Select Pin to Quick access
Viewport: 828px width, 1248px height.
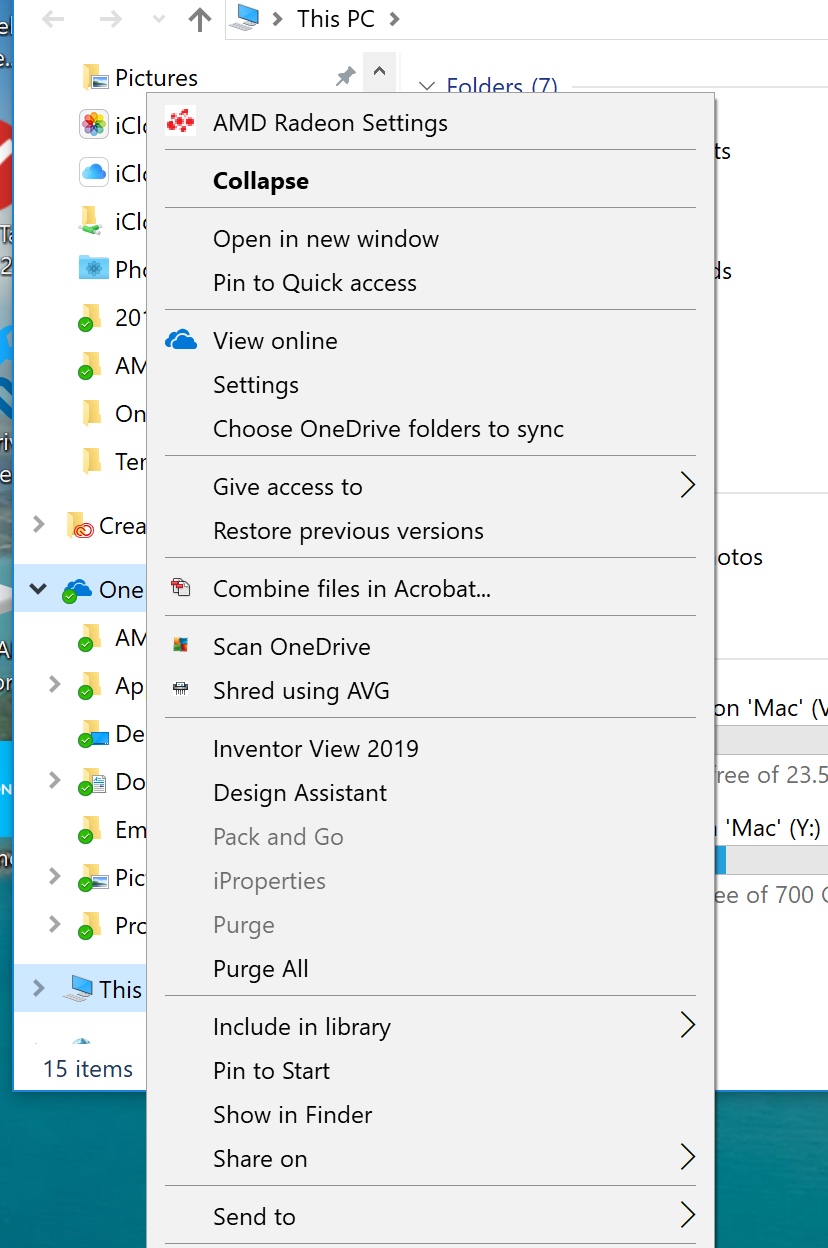[314, 283]
